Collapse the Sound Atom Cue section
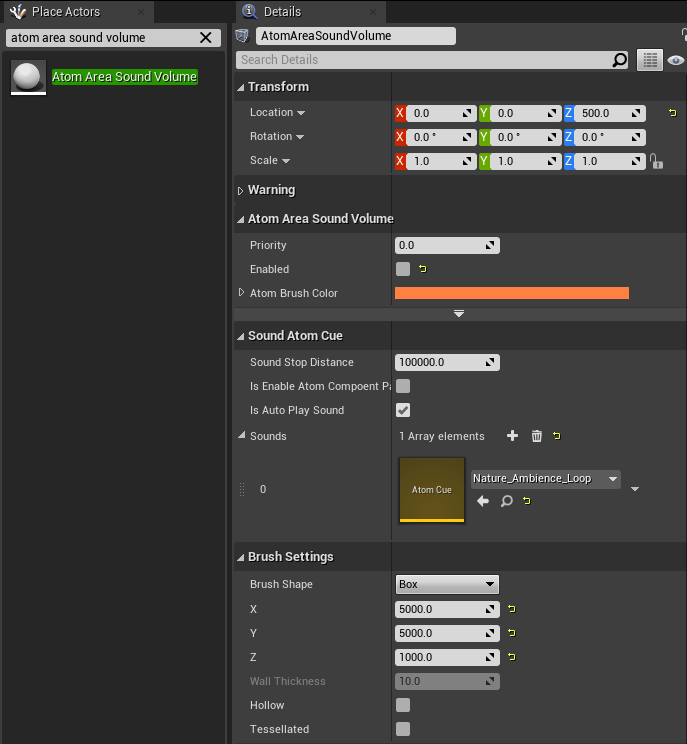The image size is (687, 744). pyautogui.click(x=241, y=336)
